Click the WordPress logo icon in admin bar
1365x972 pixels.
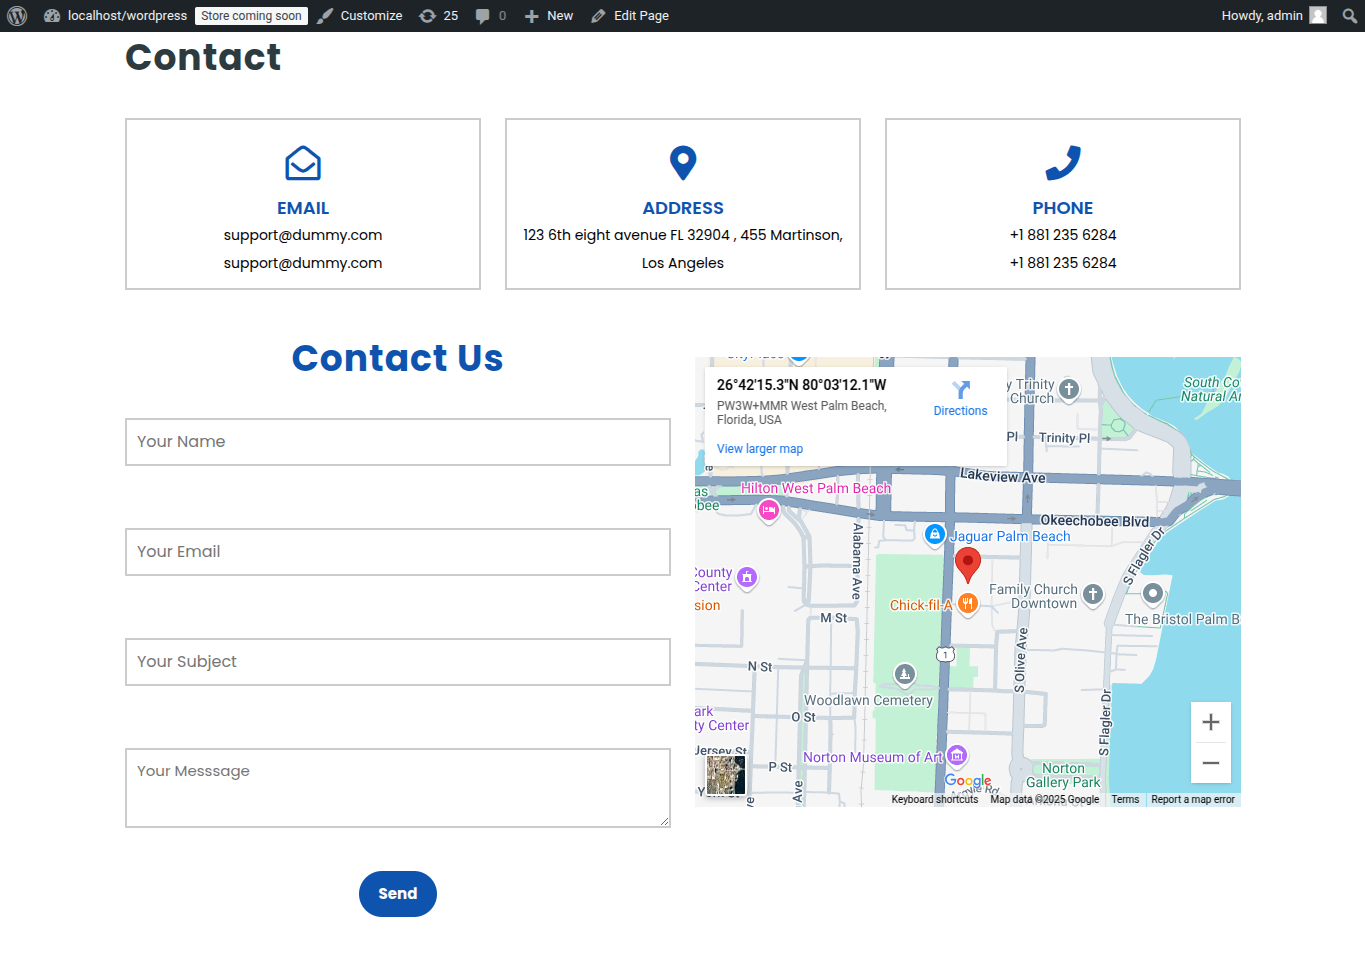(17, 16)
